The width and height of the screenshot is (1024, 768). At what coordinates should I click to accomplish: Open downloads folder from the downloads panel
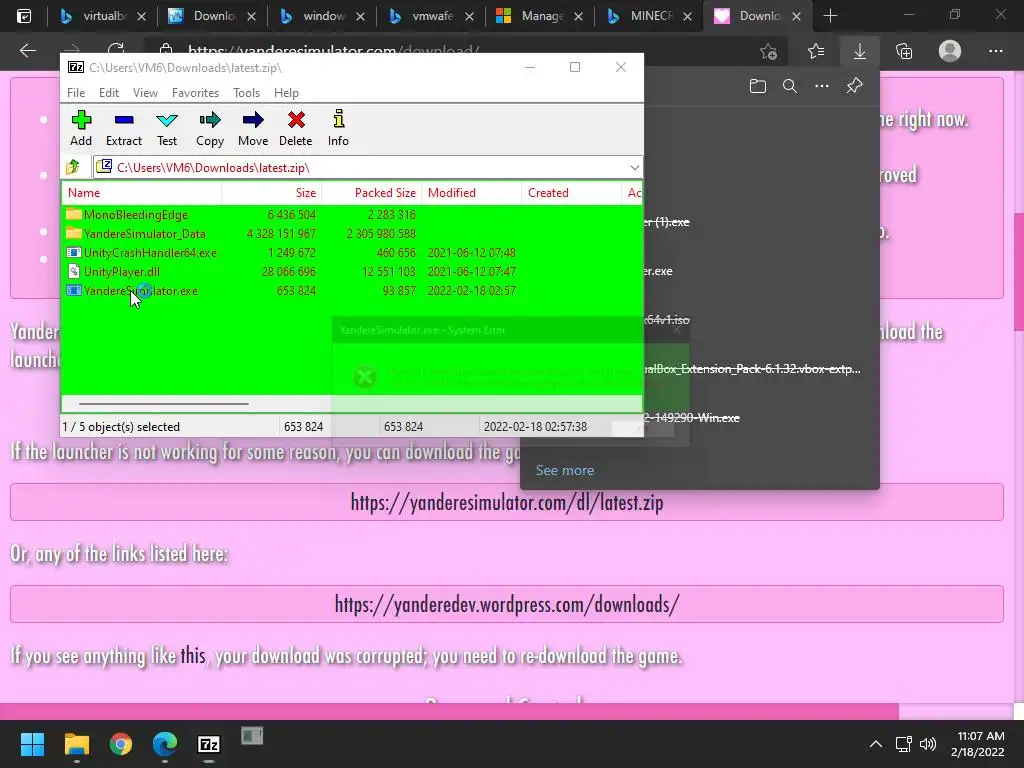click(758, 86)
